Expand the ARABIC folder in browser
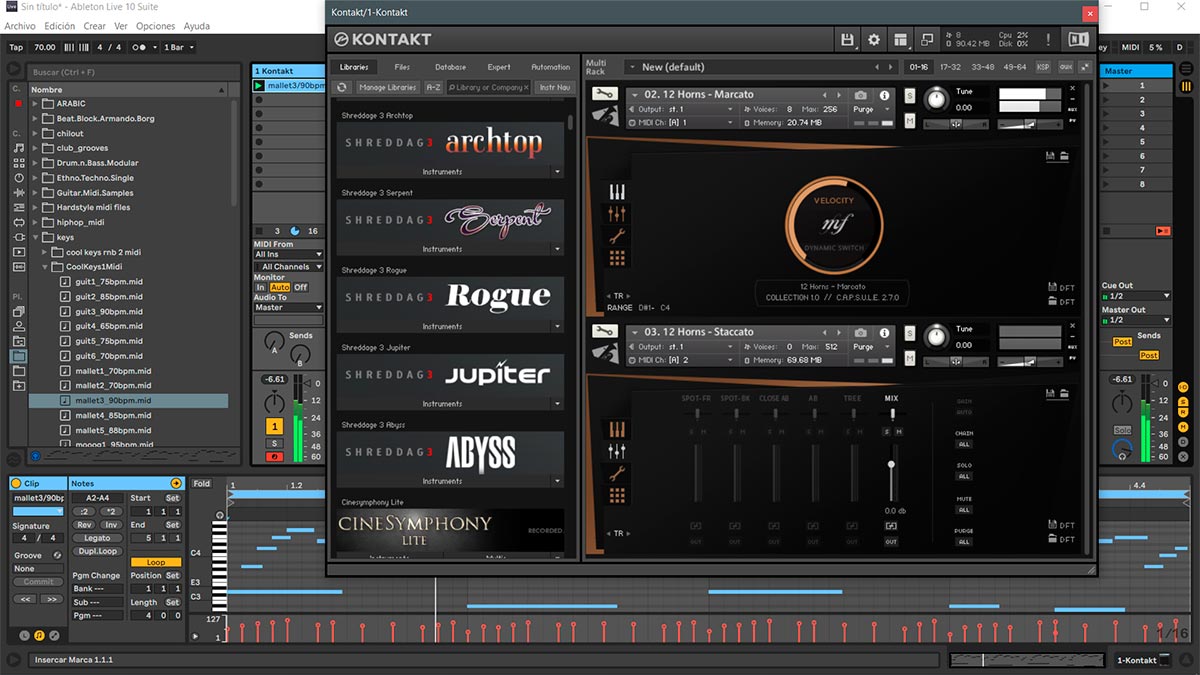Image resolution: width=1200 pixels, height=675 pixels. (36, 103)
